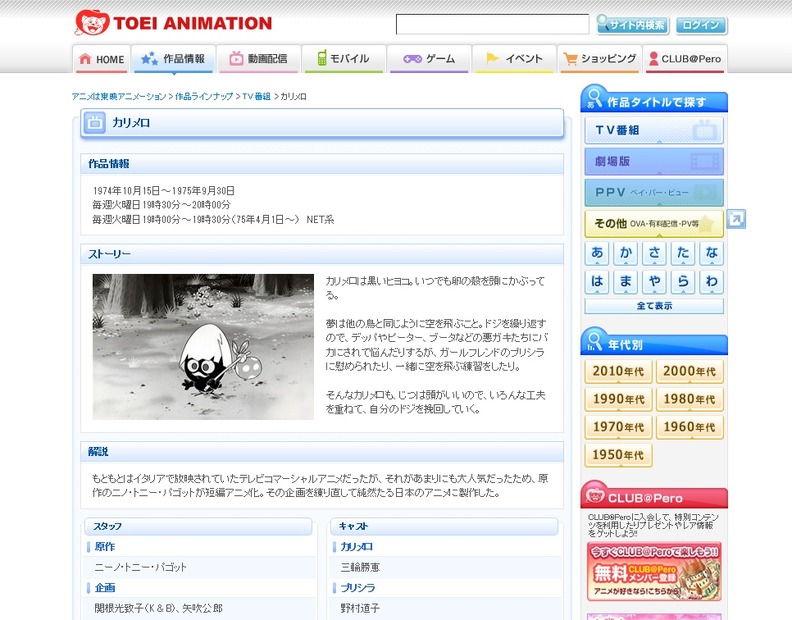Viewport: 792px width, 620px height.
Task: Click the magnifier icon in 作品タイトルで探す header
Action: (x=595, y=97)
